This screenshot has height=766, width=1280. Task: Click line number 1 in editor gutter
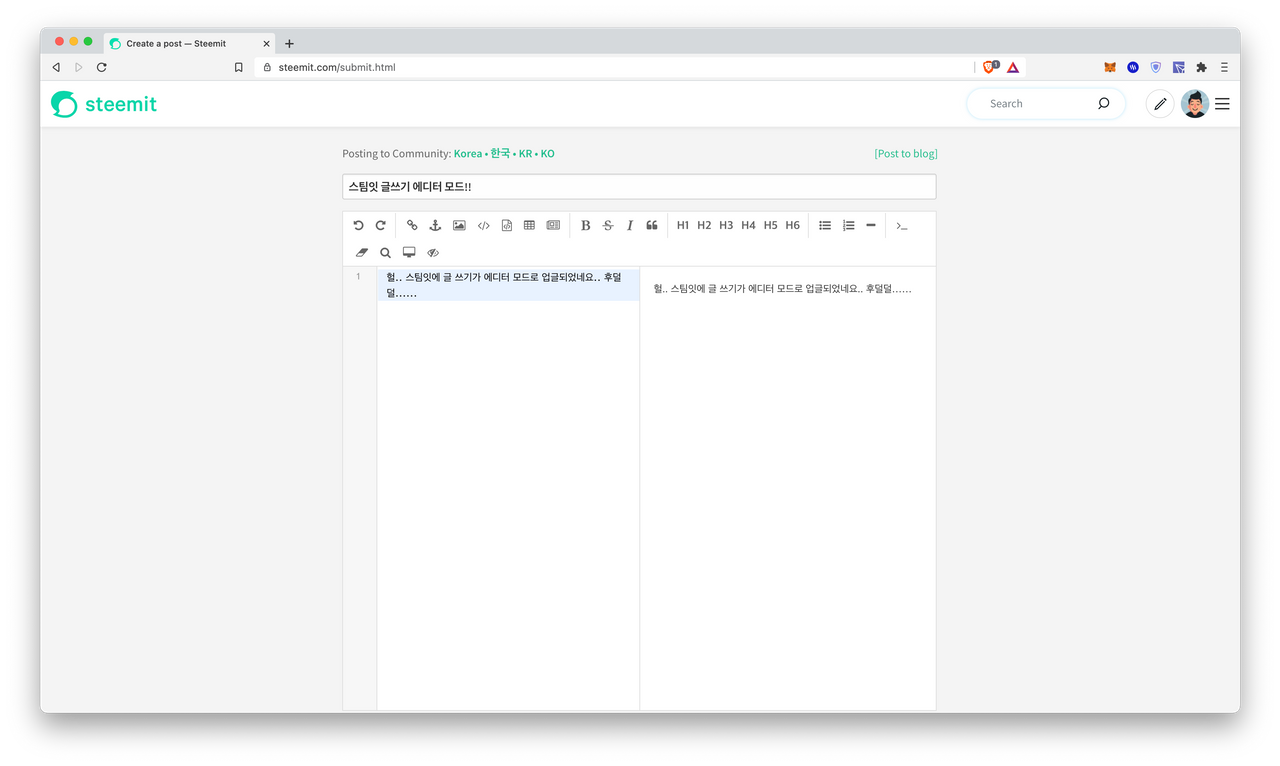click(358, 277)
